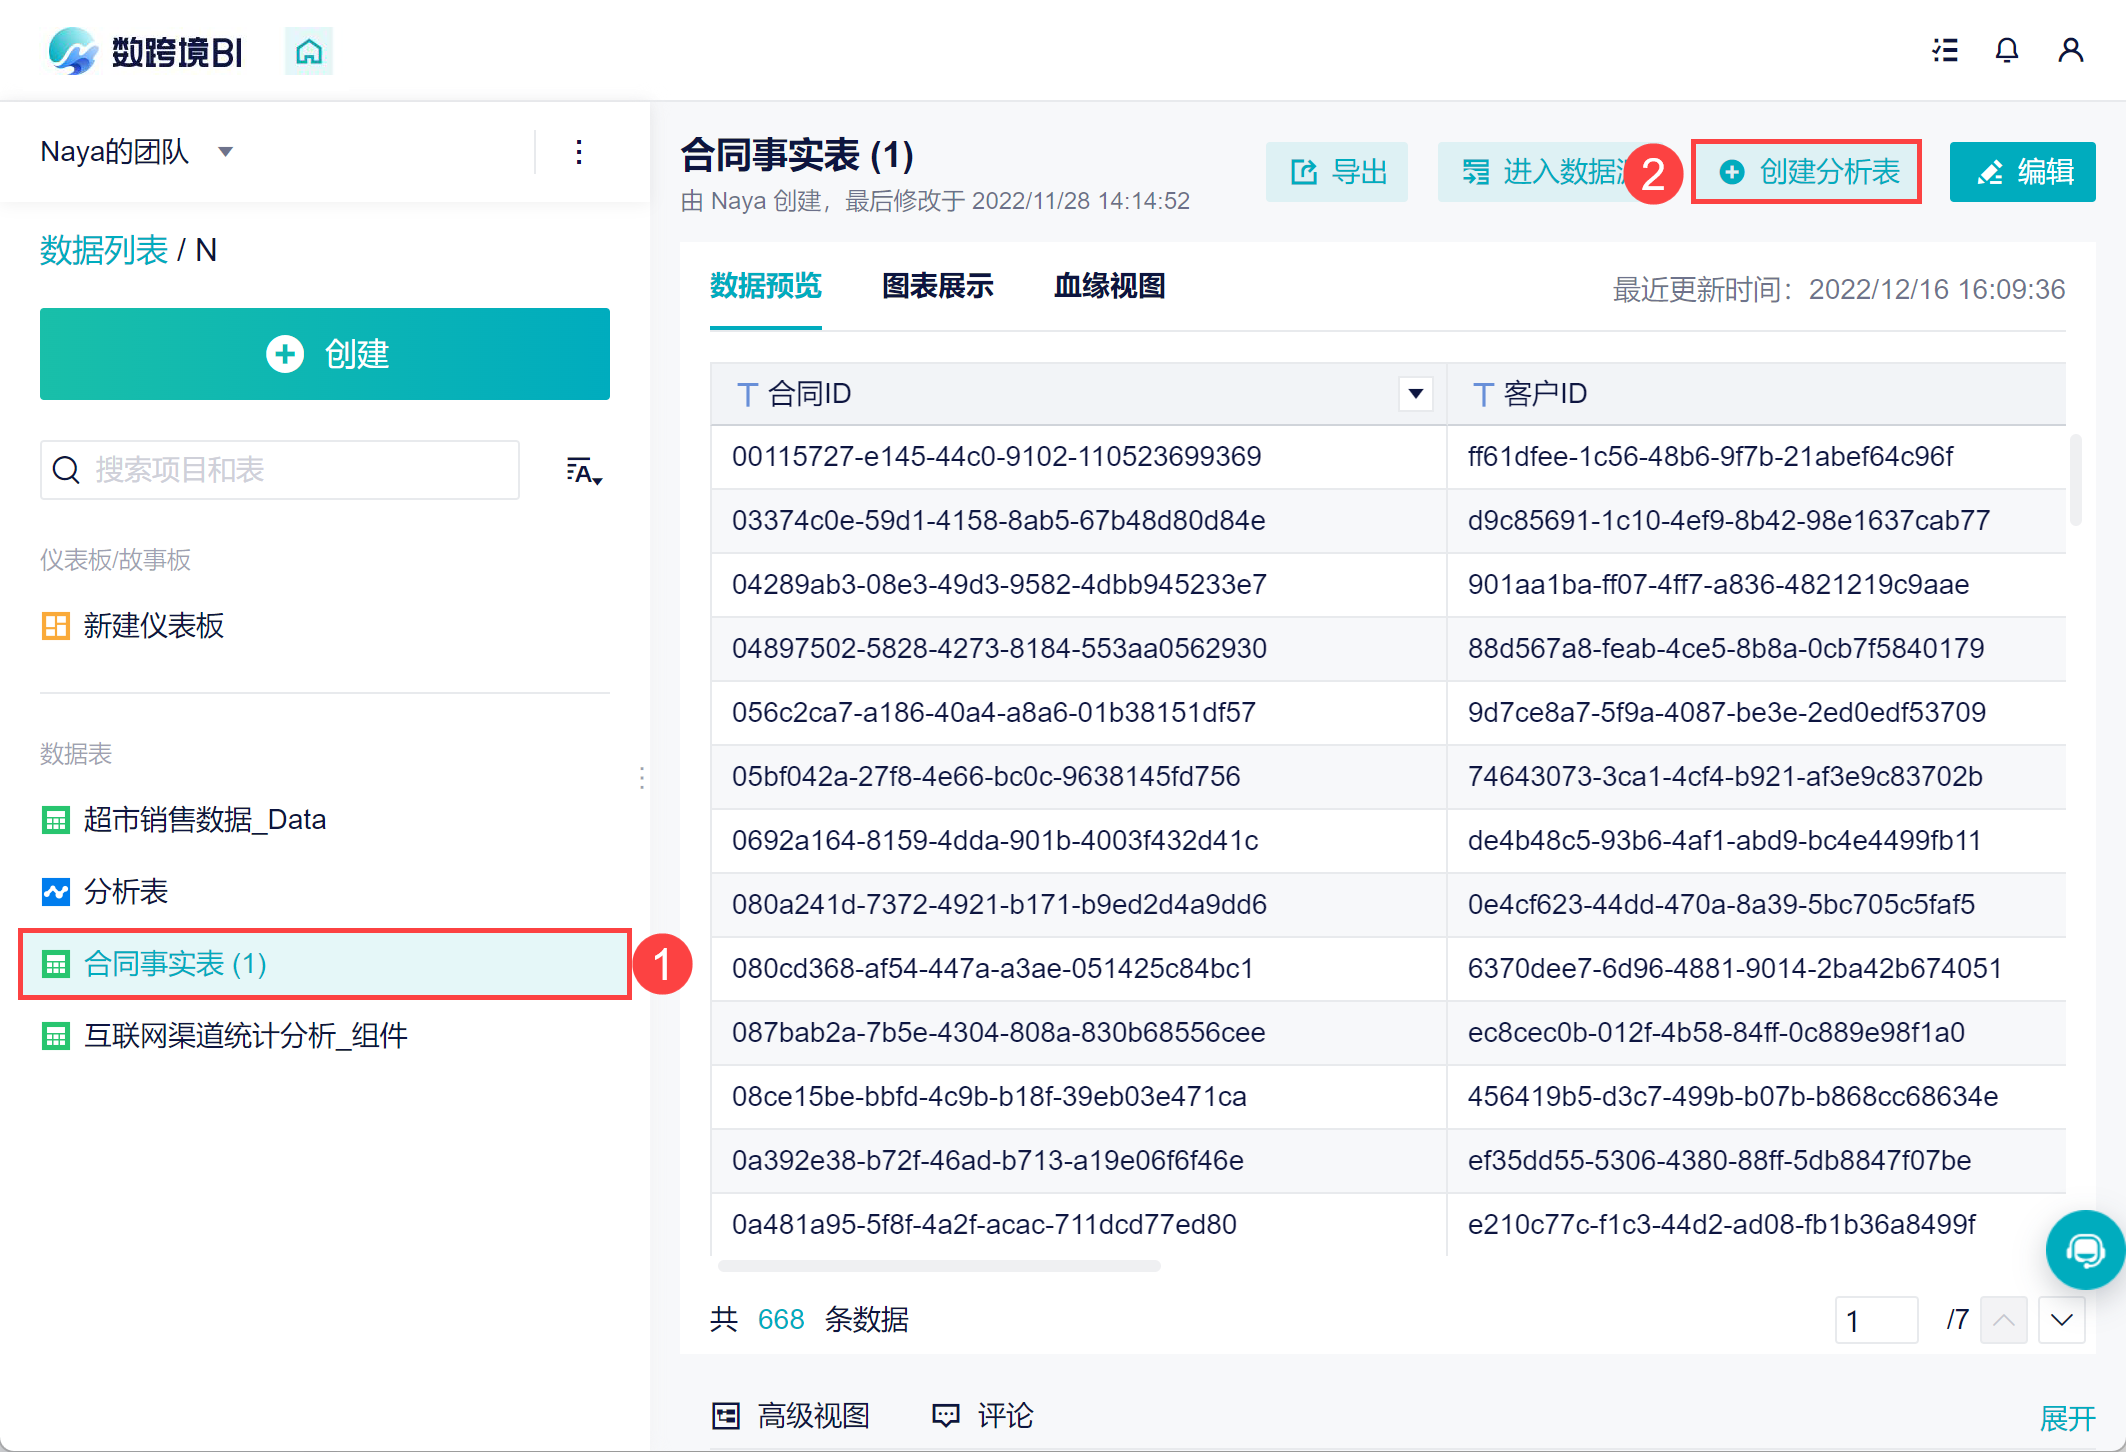Click the 导出 export button
Viewport: 2126px width, 1452px height.
click(x=1337, y=172)
